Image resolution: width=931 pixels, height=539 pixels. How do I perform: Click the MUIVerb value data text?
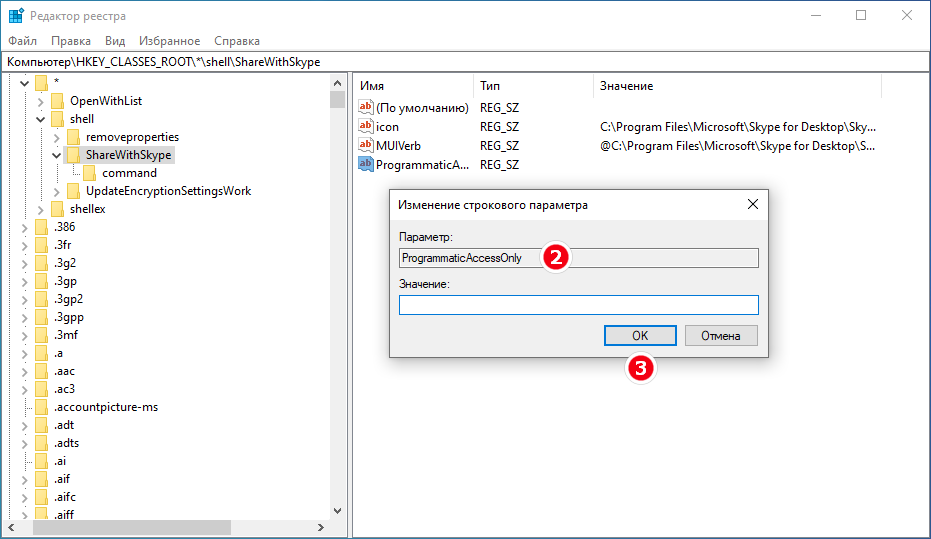pos(737,145)
